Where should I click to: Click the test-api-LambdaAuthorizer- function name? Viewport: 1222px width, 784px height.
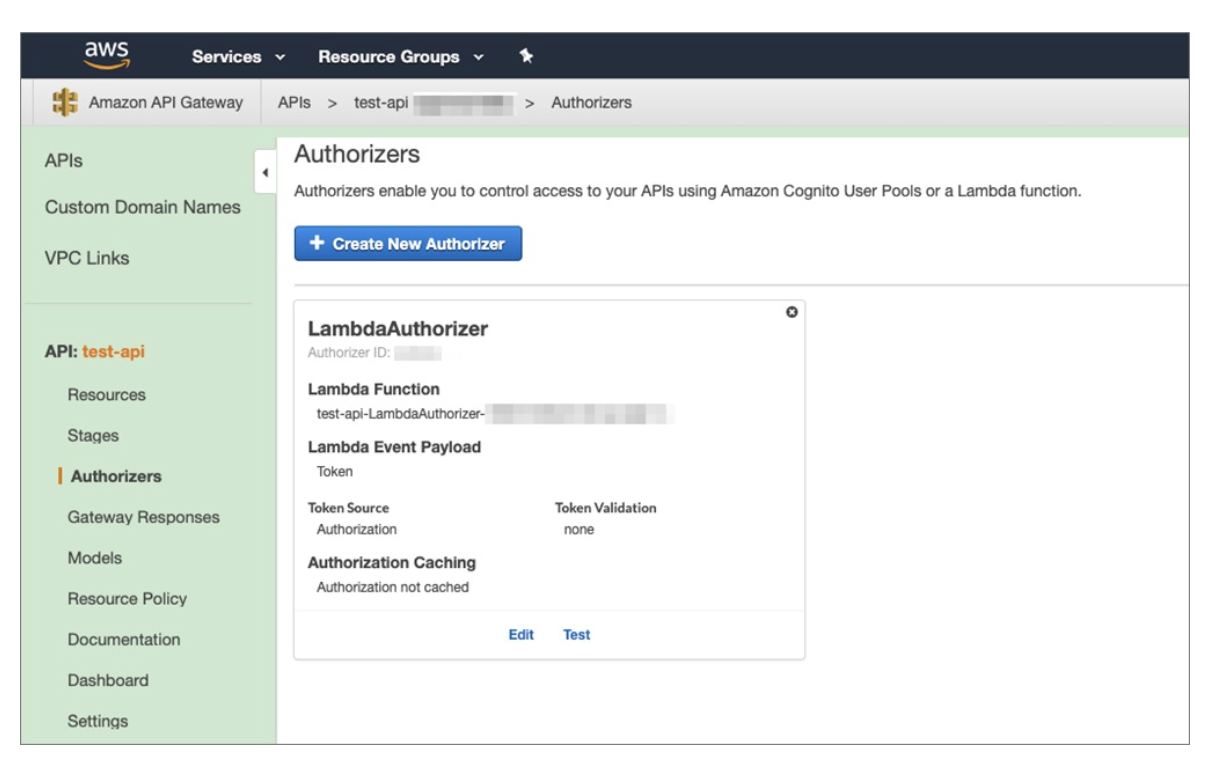(x=400, y=413)
